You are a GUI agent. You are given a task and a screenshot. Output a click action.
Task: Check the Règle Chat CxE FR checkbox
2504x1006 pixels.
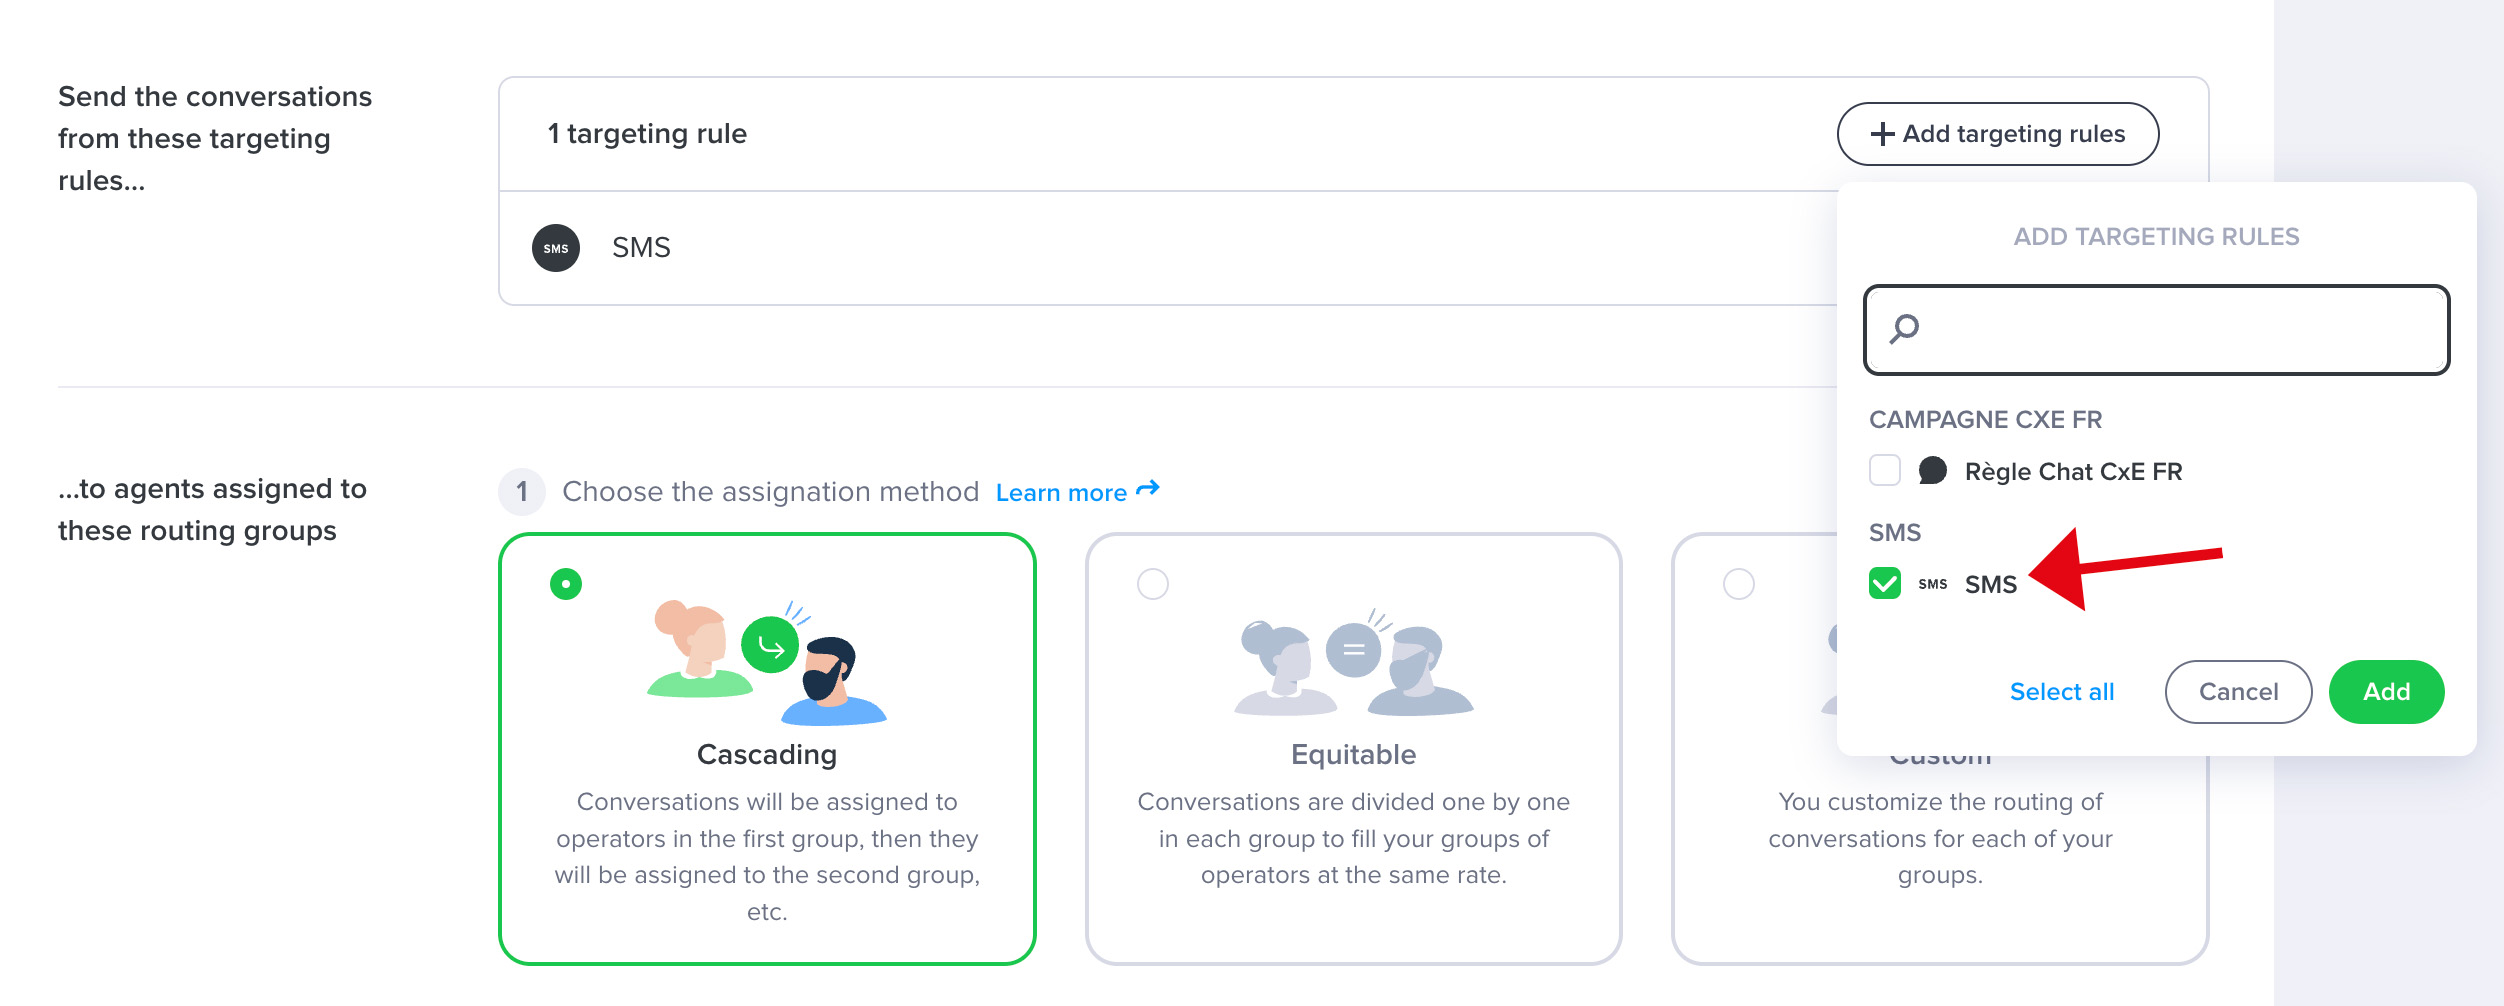(1885, 471)
